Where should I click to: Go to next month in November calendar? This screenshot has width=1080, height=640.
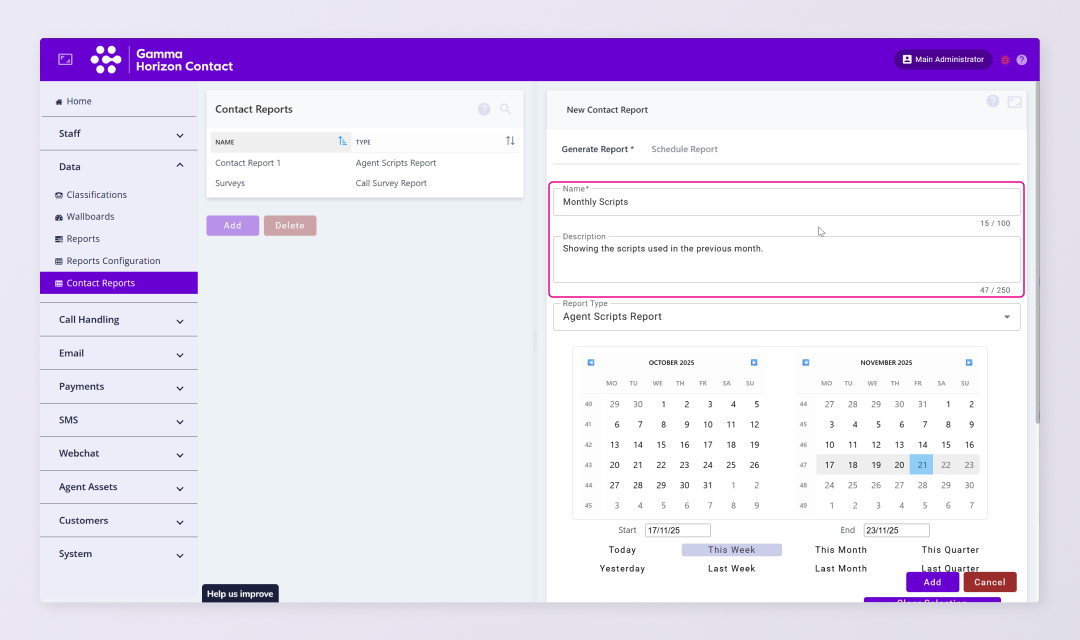point(968,362)
